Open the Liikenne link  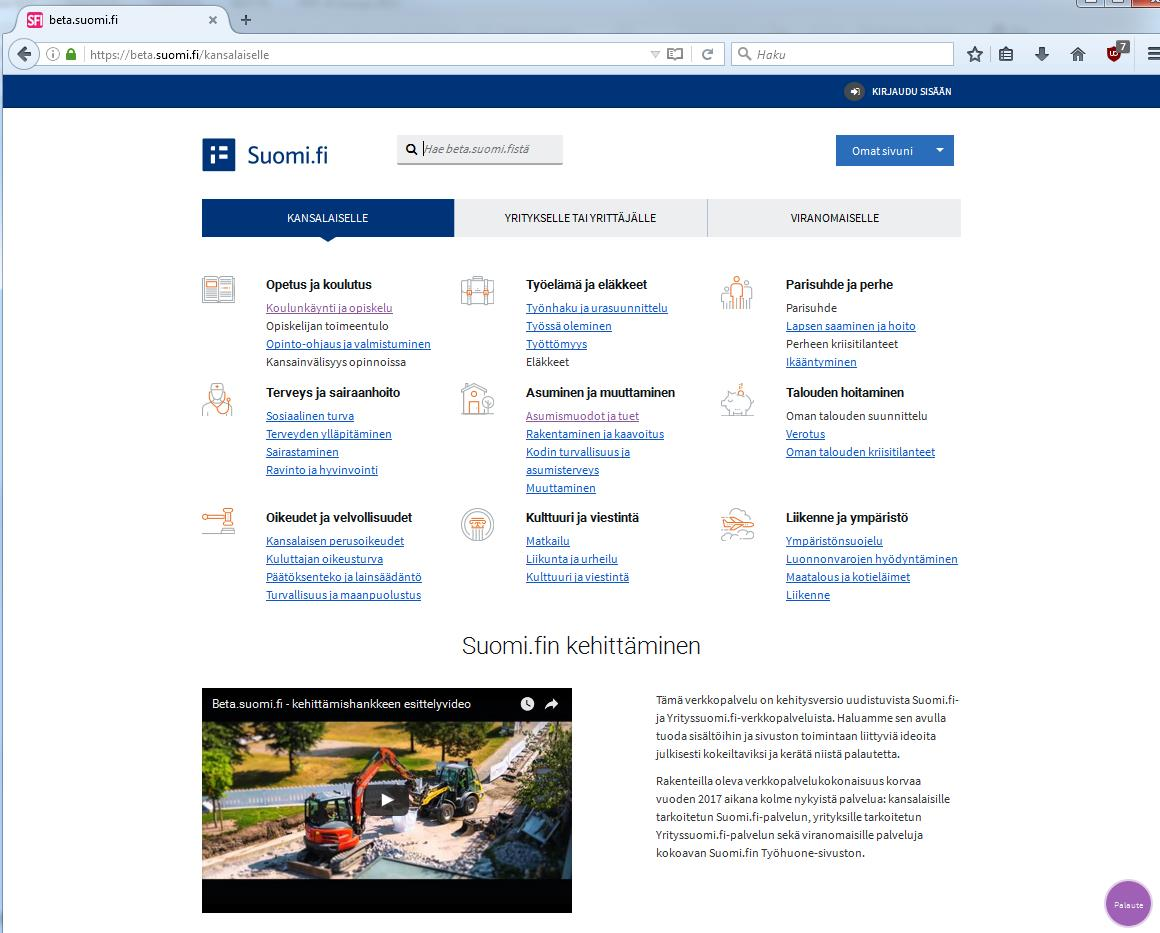[x=808, y=595]
